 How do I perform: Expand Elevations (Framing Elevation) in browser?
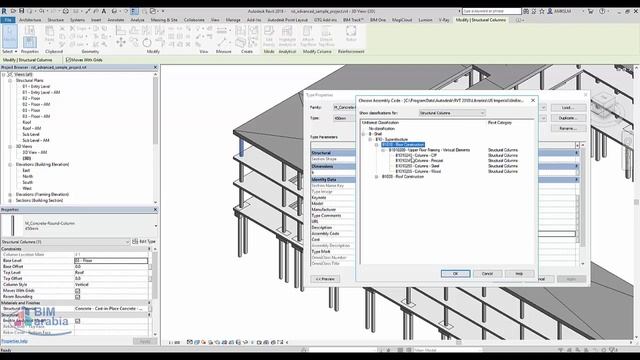10,195
